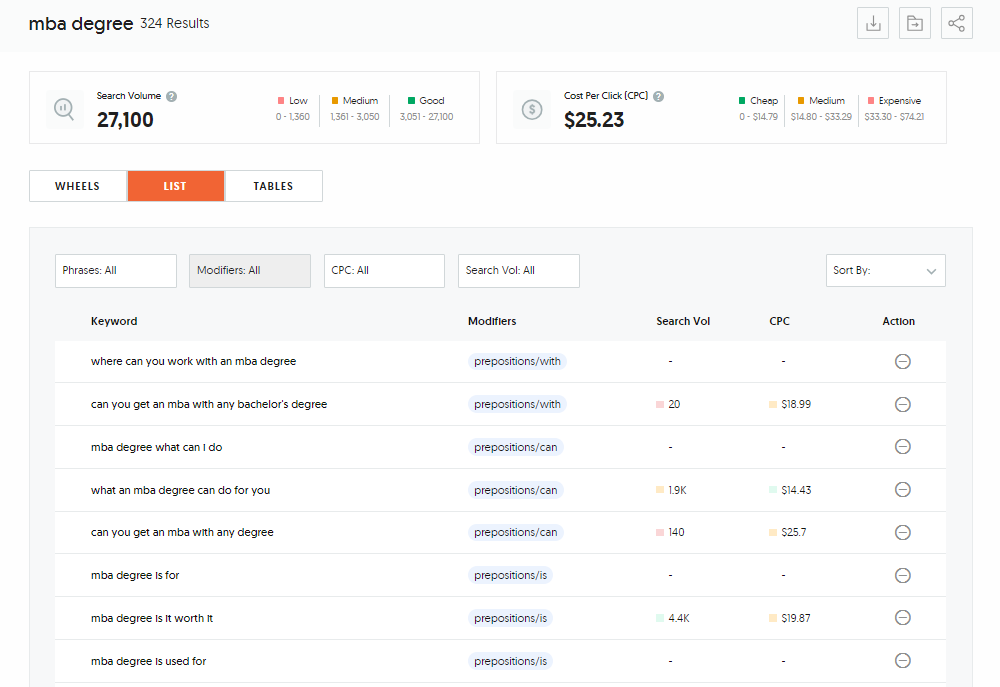Screen dimensions: 1000x687
Task: Click the green Cheap CPC legend swatch
Action: coord(742,101)
